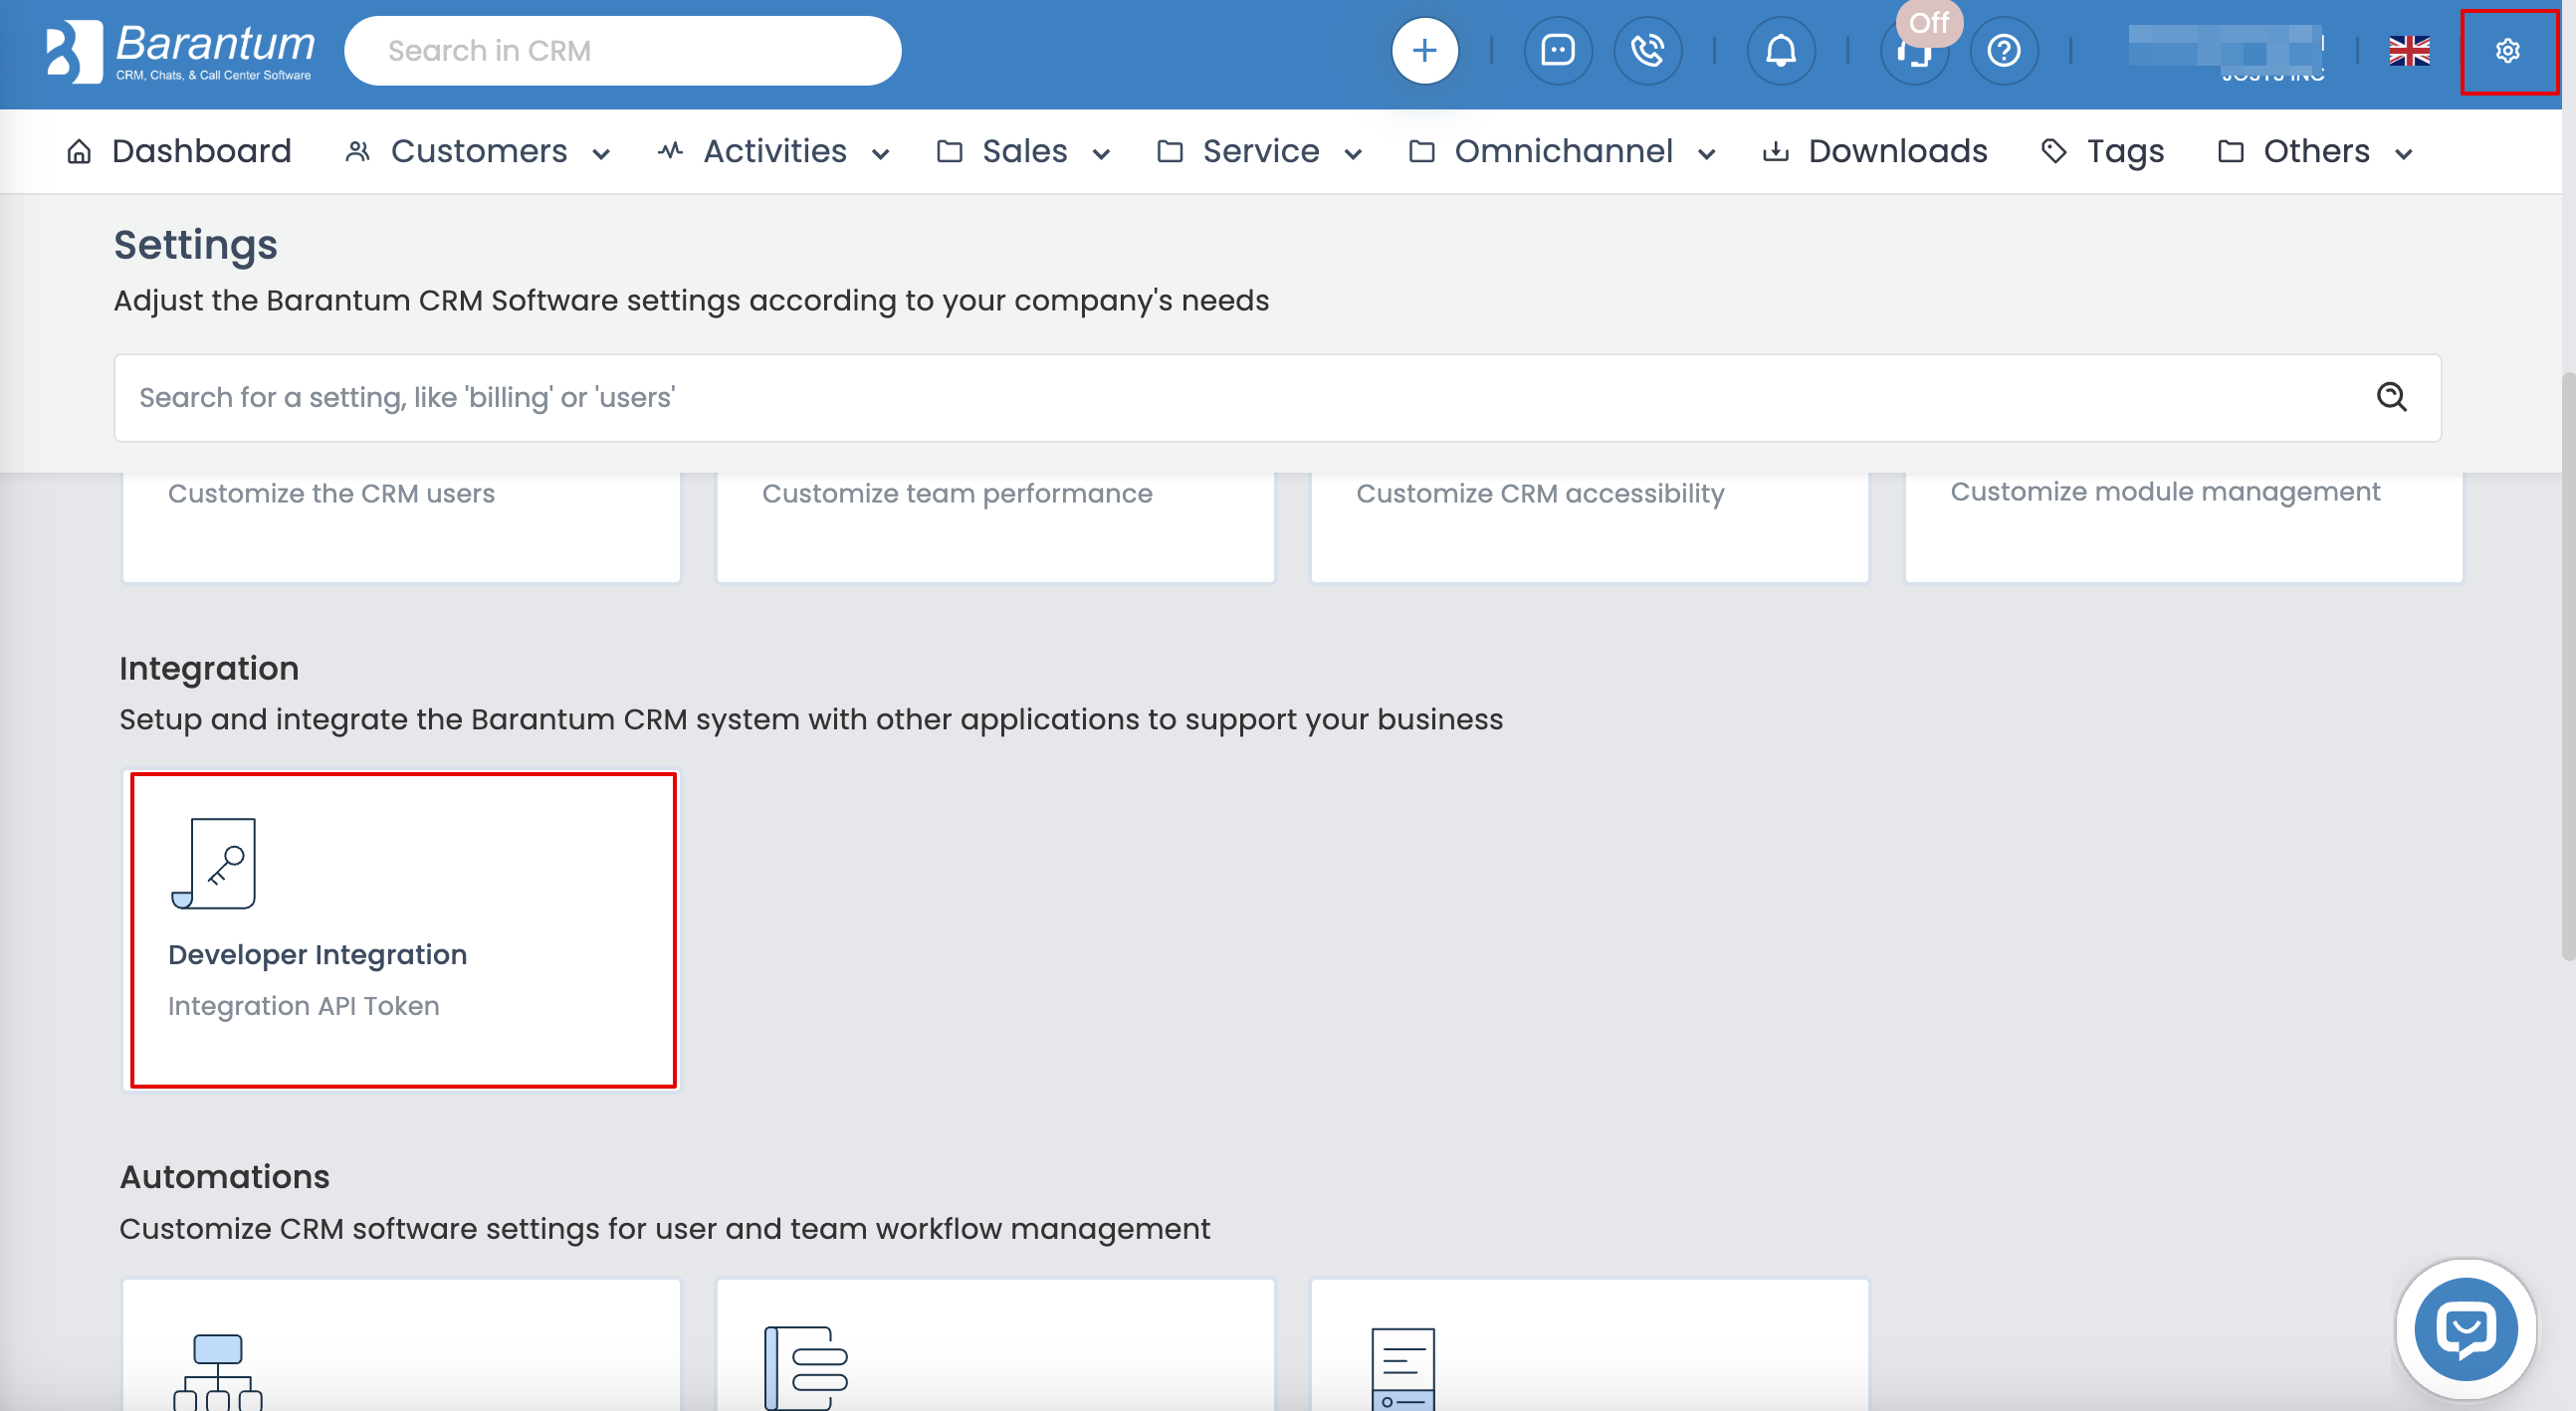Click the Search in CRM field
2576x1411 pixels.
click(x=622, y=51)
